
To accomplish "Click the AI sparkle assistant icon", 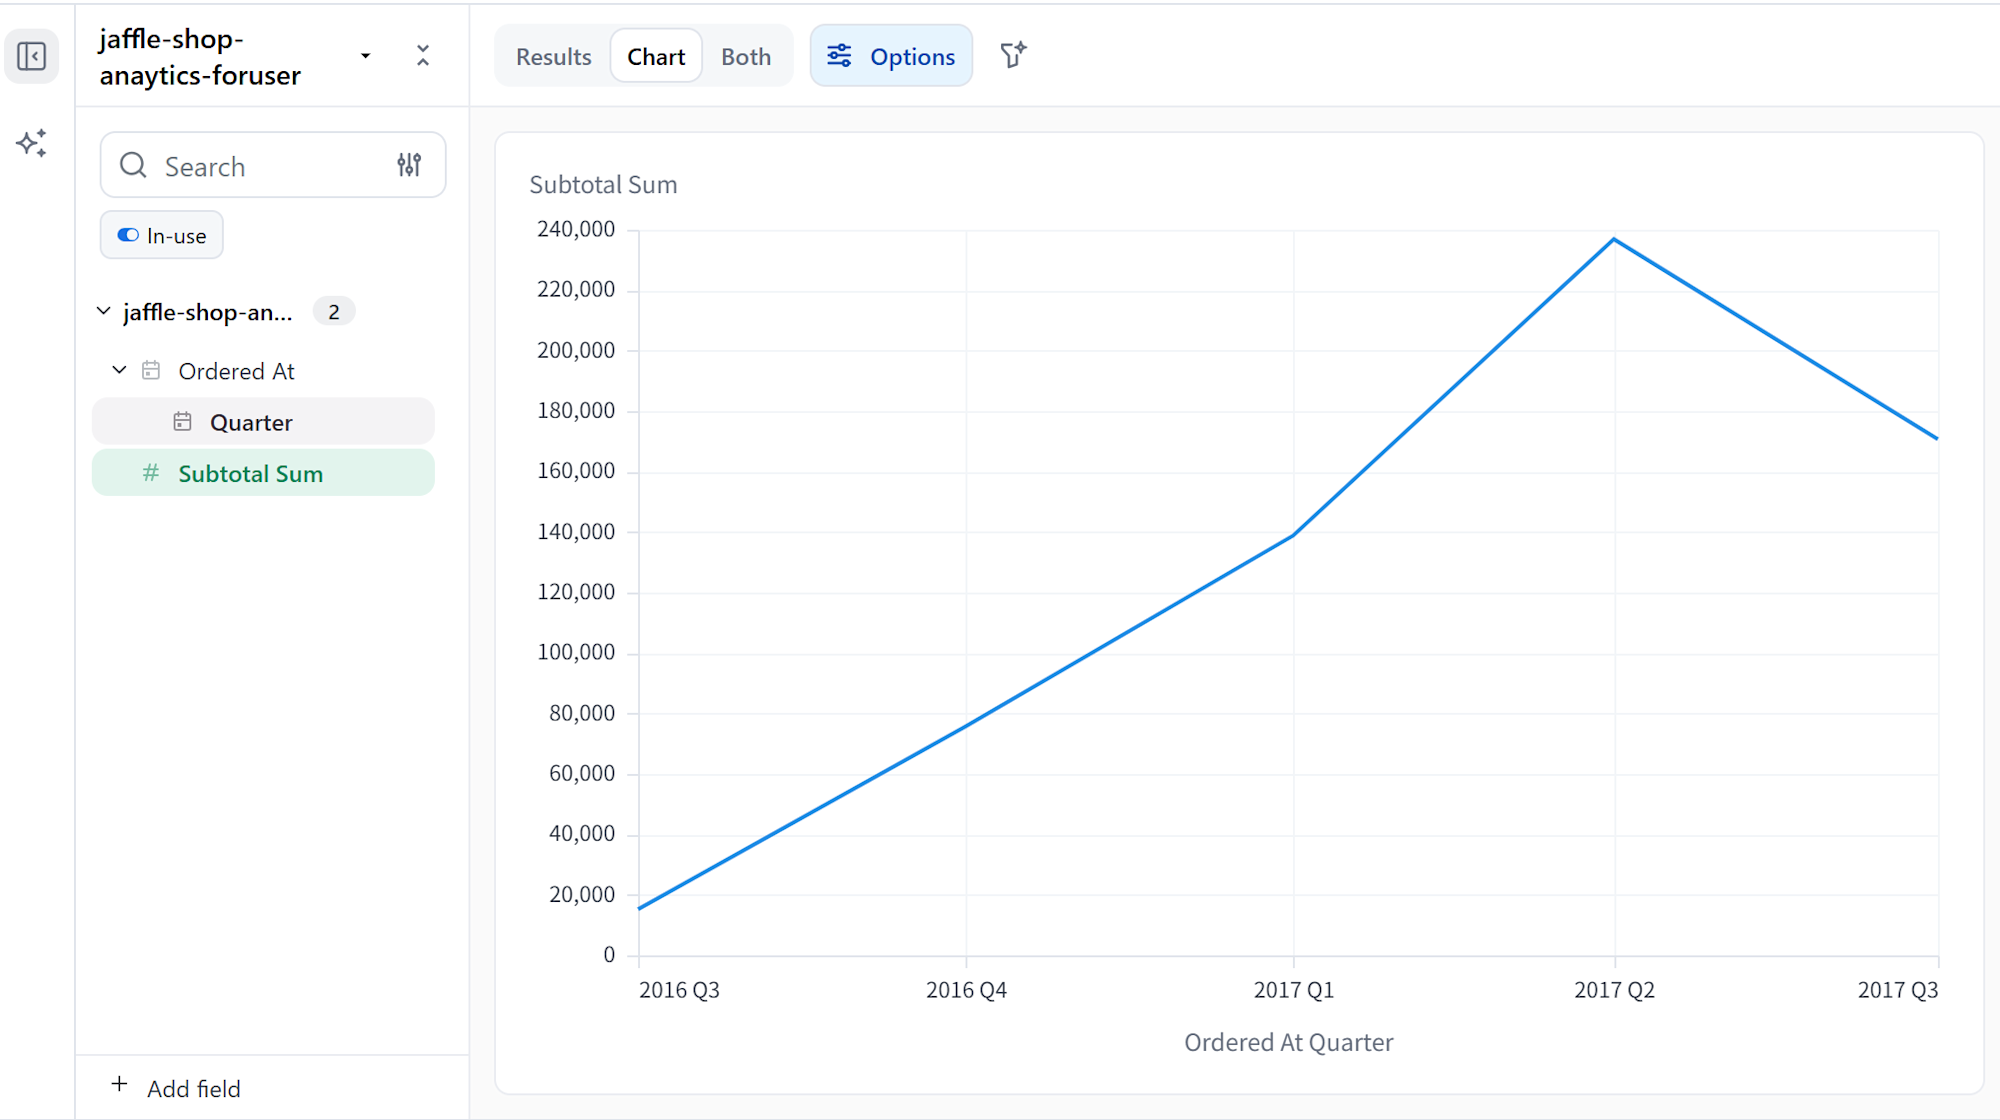I will pos(31,143).
